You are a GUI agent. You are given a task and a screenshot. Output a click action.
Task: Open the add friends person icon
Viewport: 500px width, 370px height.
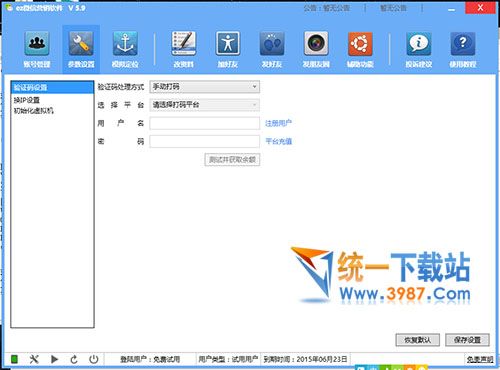[x=228, y=44]
